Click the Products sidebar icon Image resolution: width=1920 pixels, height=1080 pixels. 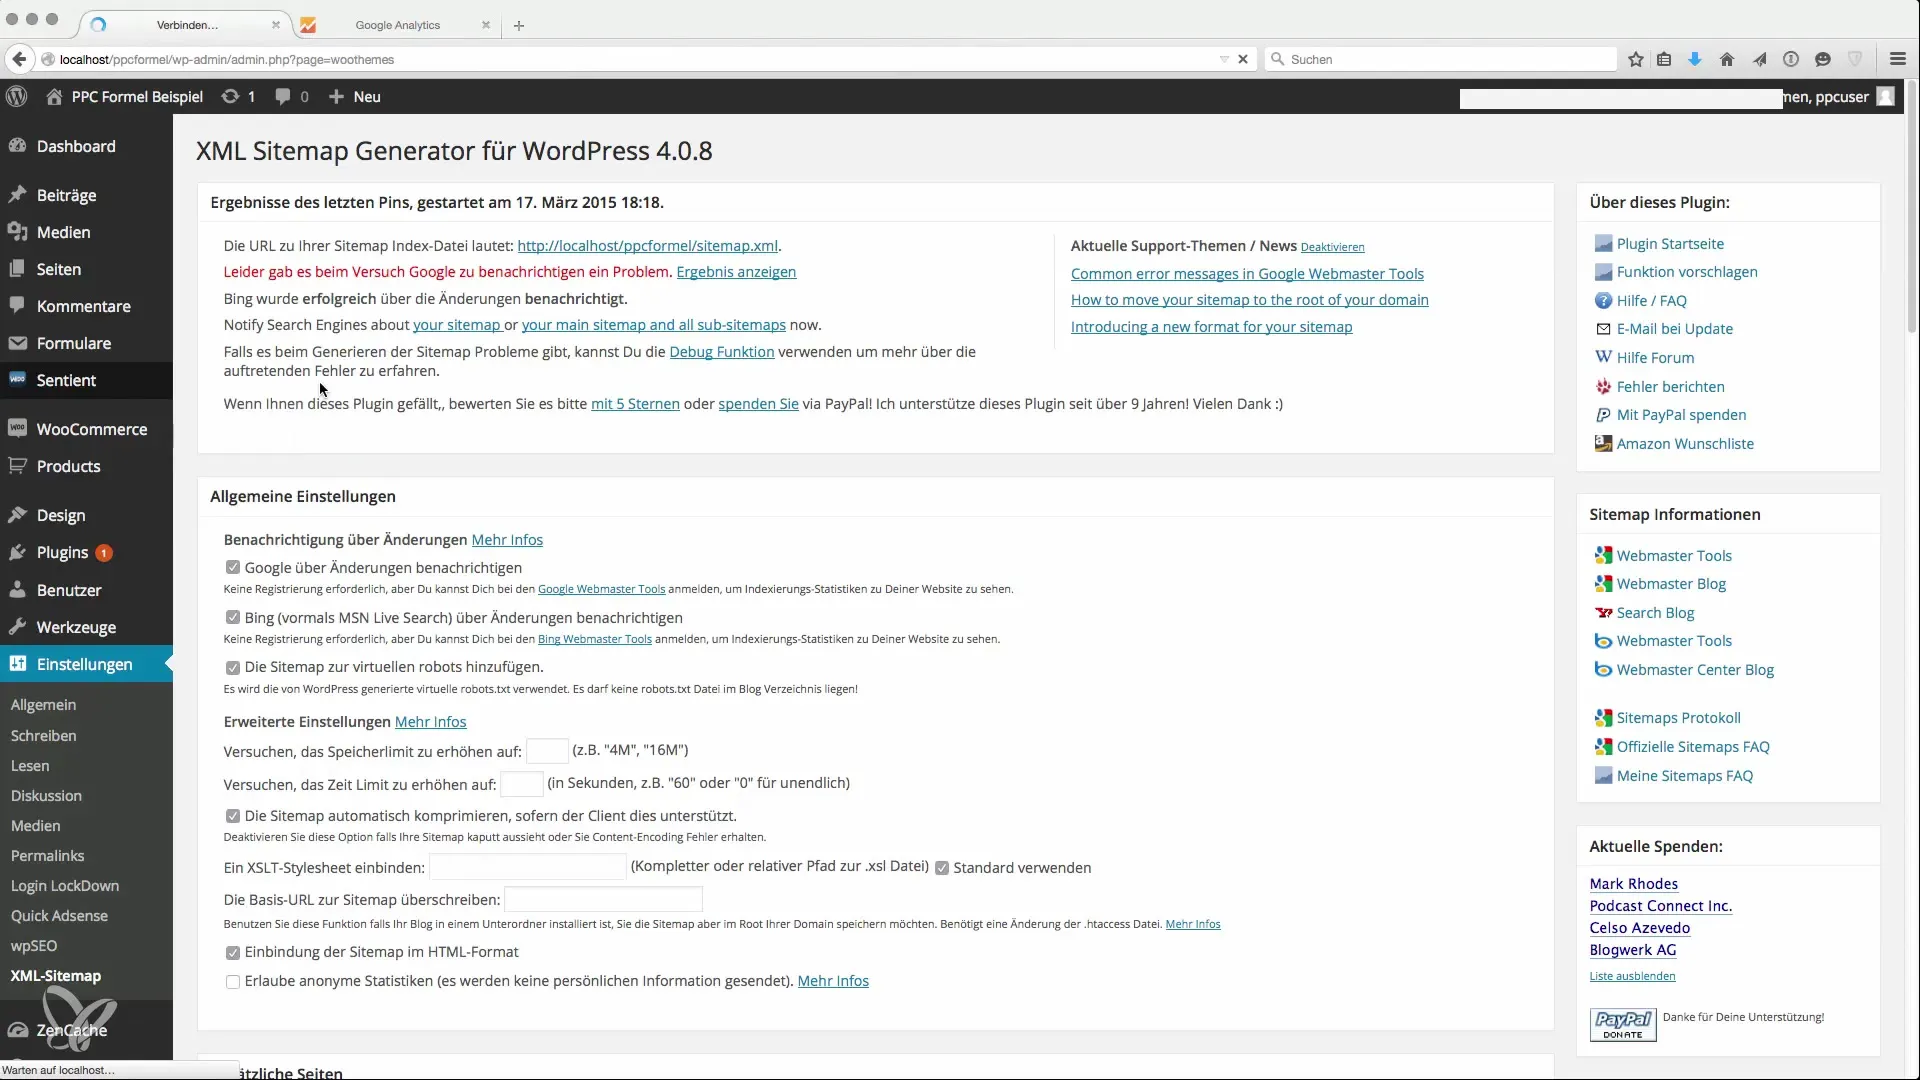pos(17,466)
